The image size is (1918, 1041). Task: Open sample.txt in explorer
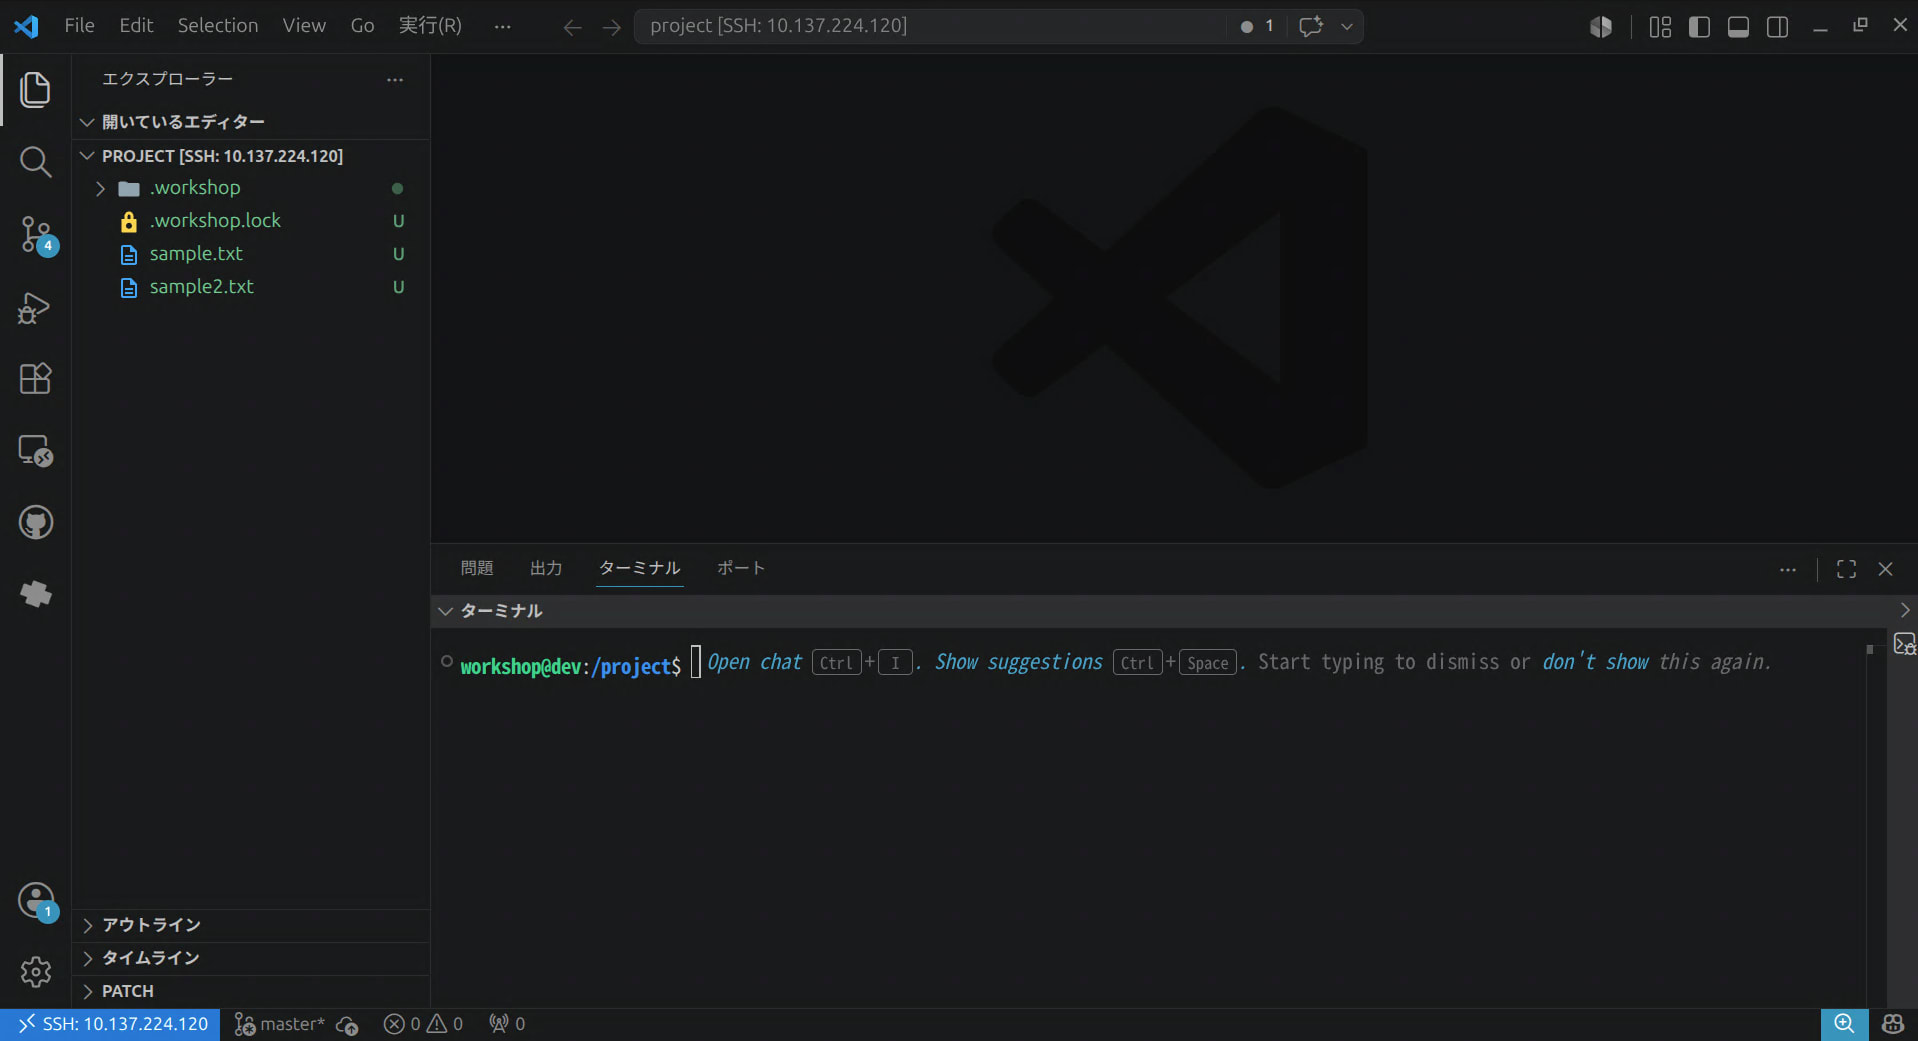click(251, 254)
